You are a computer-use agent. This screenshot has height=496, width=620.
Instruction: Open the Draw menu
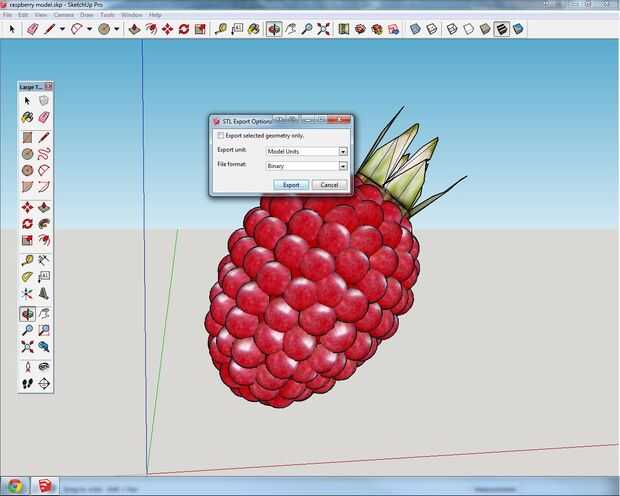(87, 15)
